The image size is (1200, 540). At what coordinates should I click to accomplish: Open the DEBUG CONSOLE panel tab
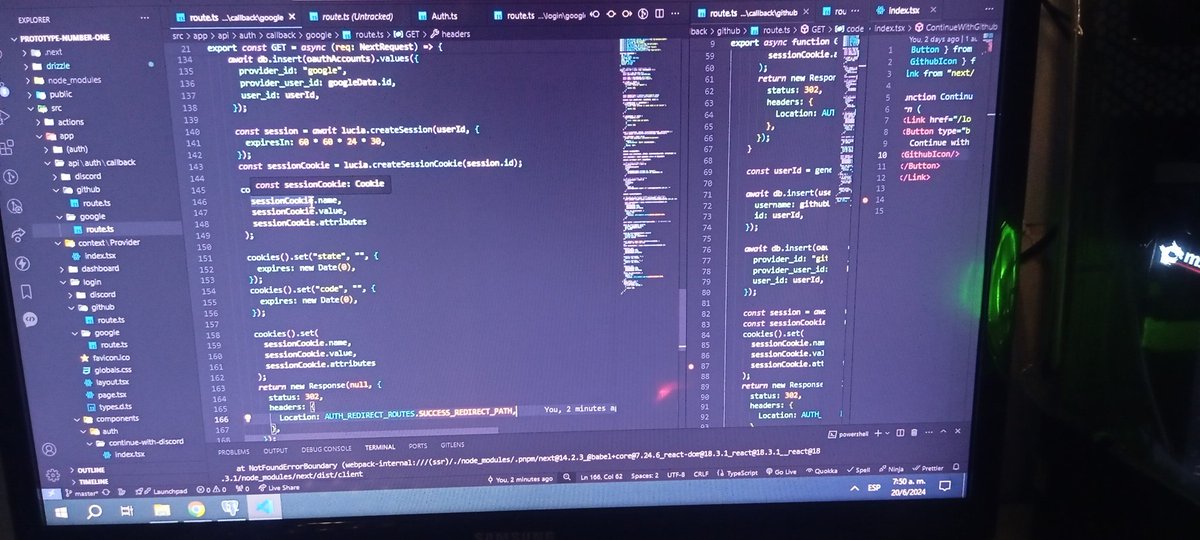[x=326, y=449]
